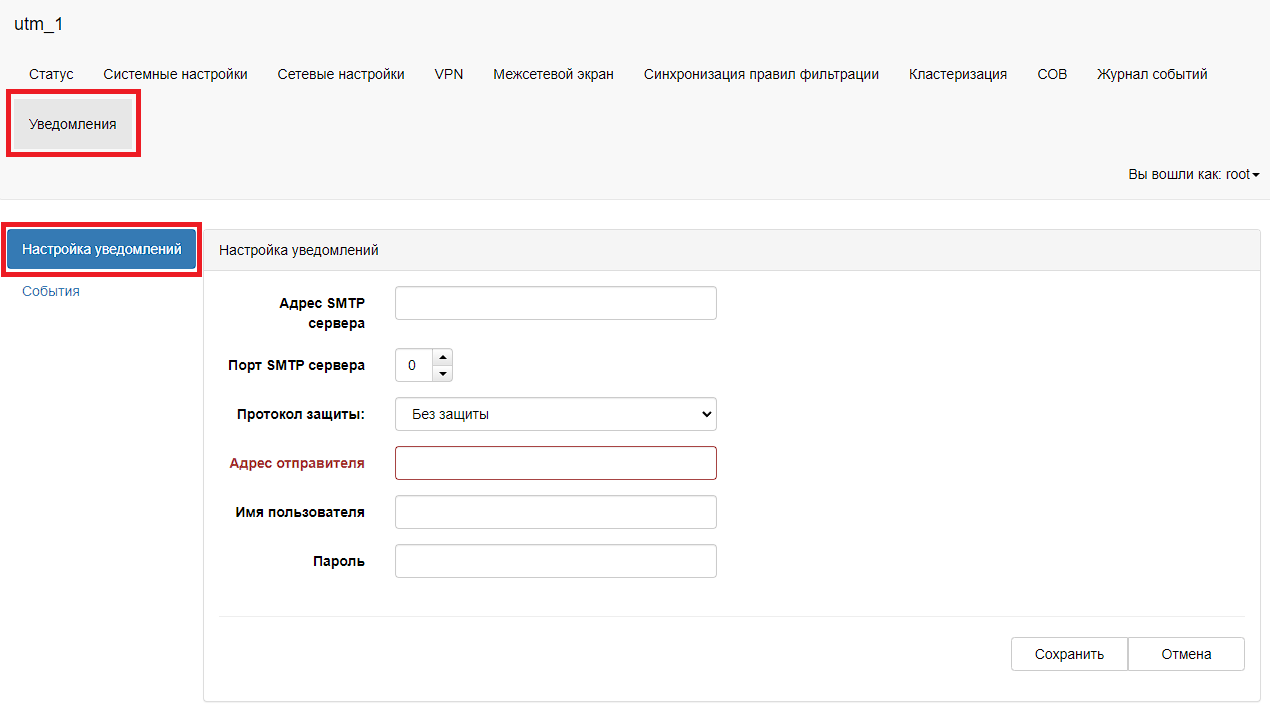Open the Межсетевой экран tab
The width and height of the screenshot is (1270, 708).
(553, 74)
